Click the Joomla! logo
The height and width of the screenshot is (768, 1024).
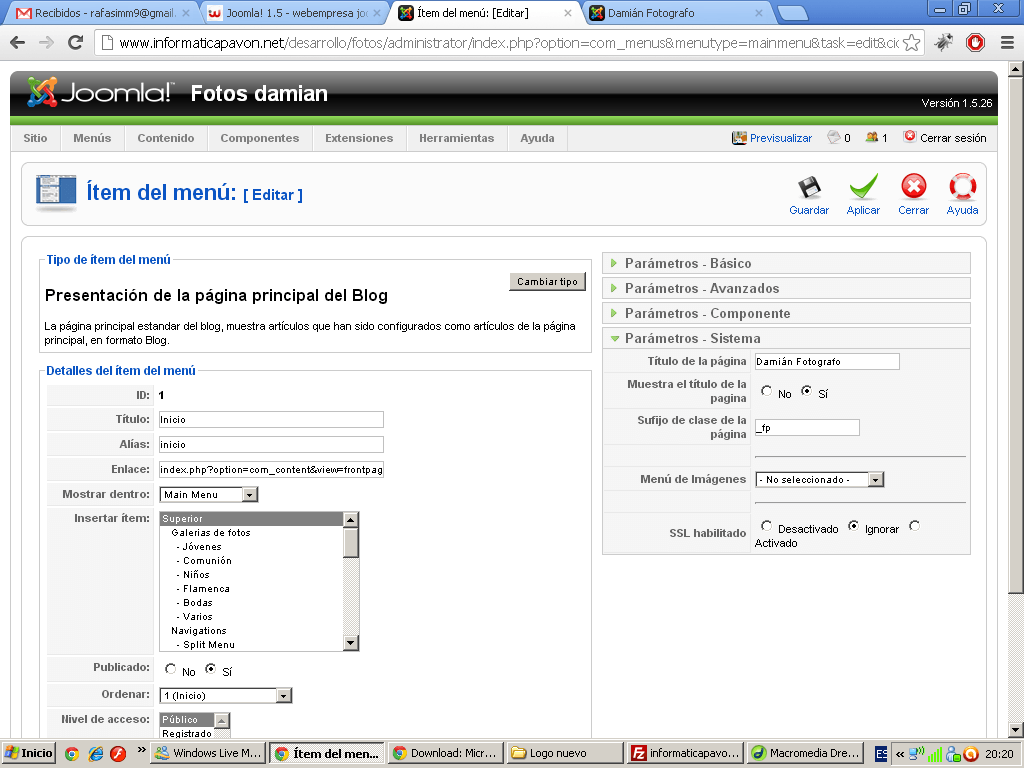click(x=100, y=93)
